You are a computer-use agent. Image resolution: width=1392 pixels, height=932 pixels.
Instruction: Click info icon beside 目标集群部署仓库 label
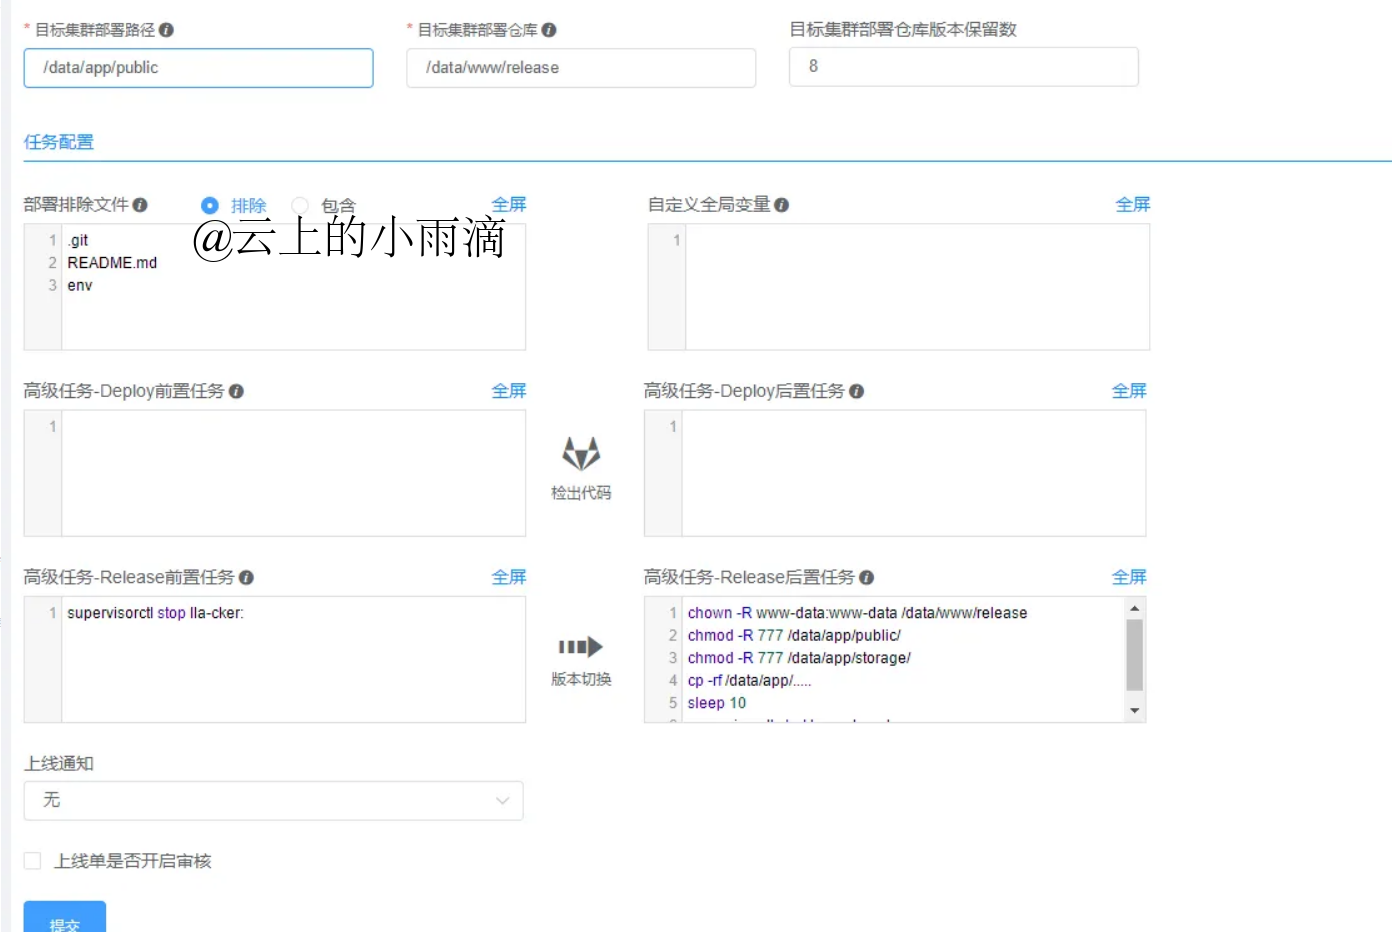(x=549, y=30)
